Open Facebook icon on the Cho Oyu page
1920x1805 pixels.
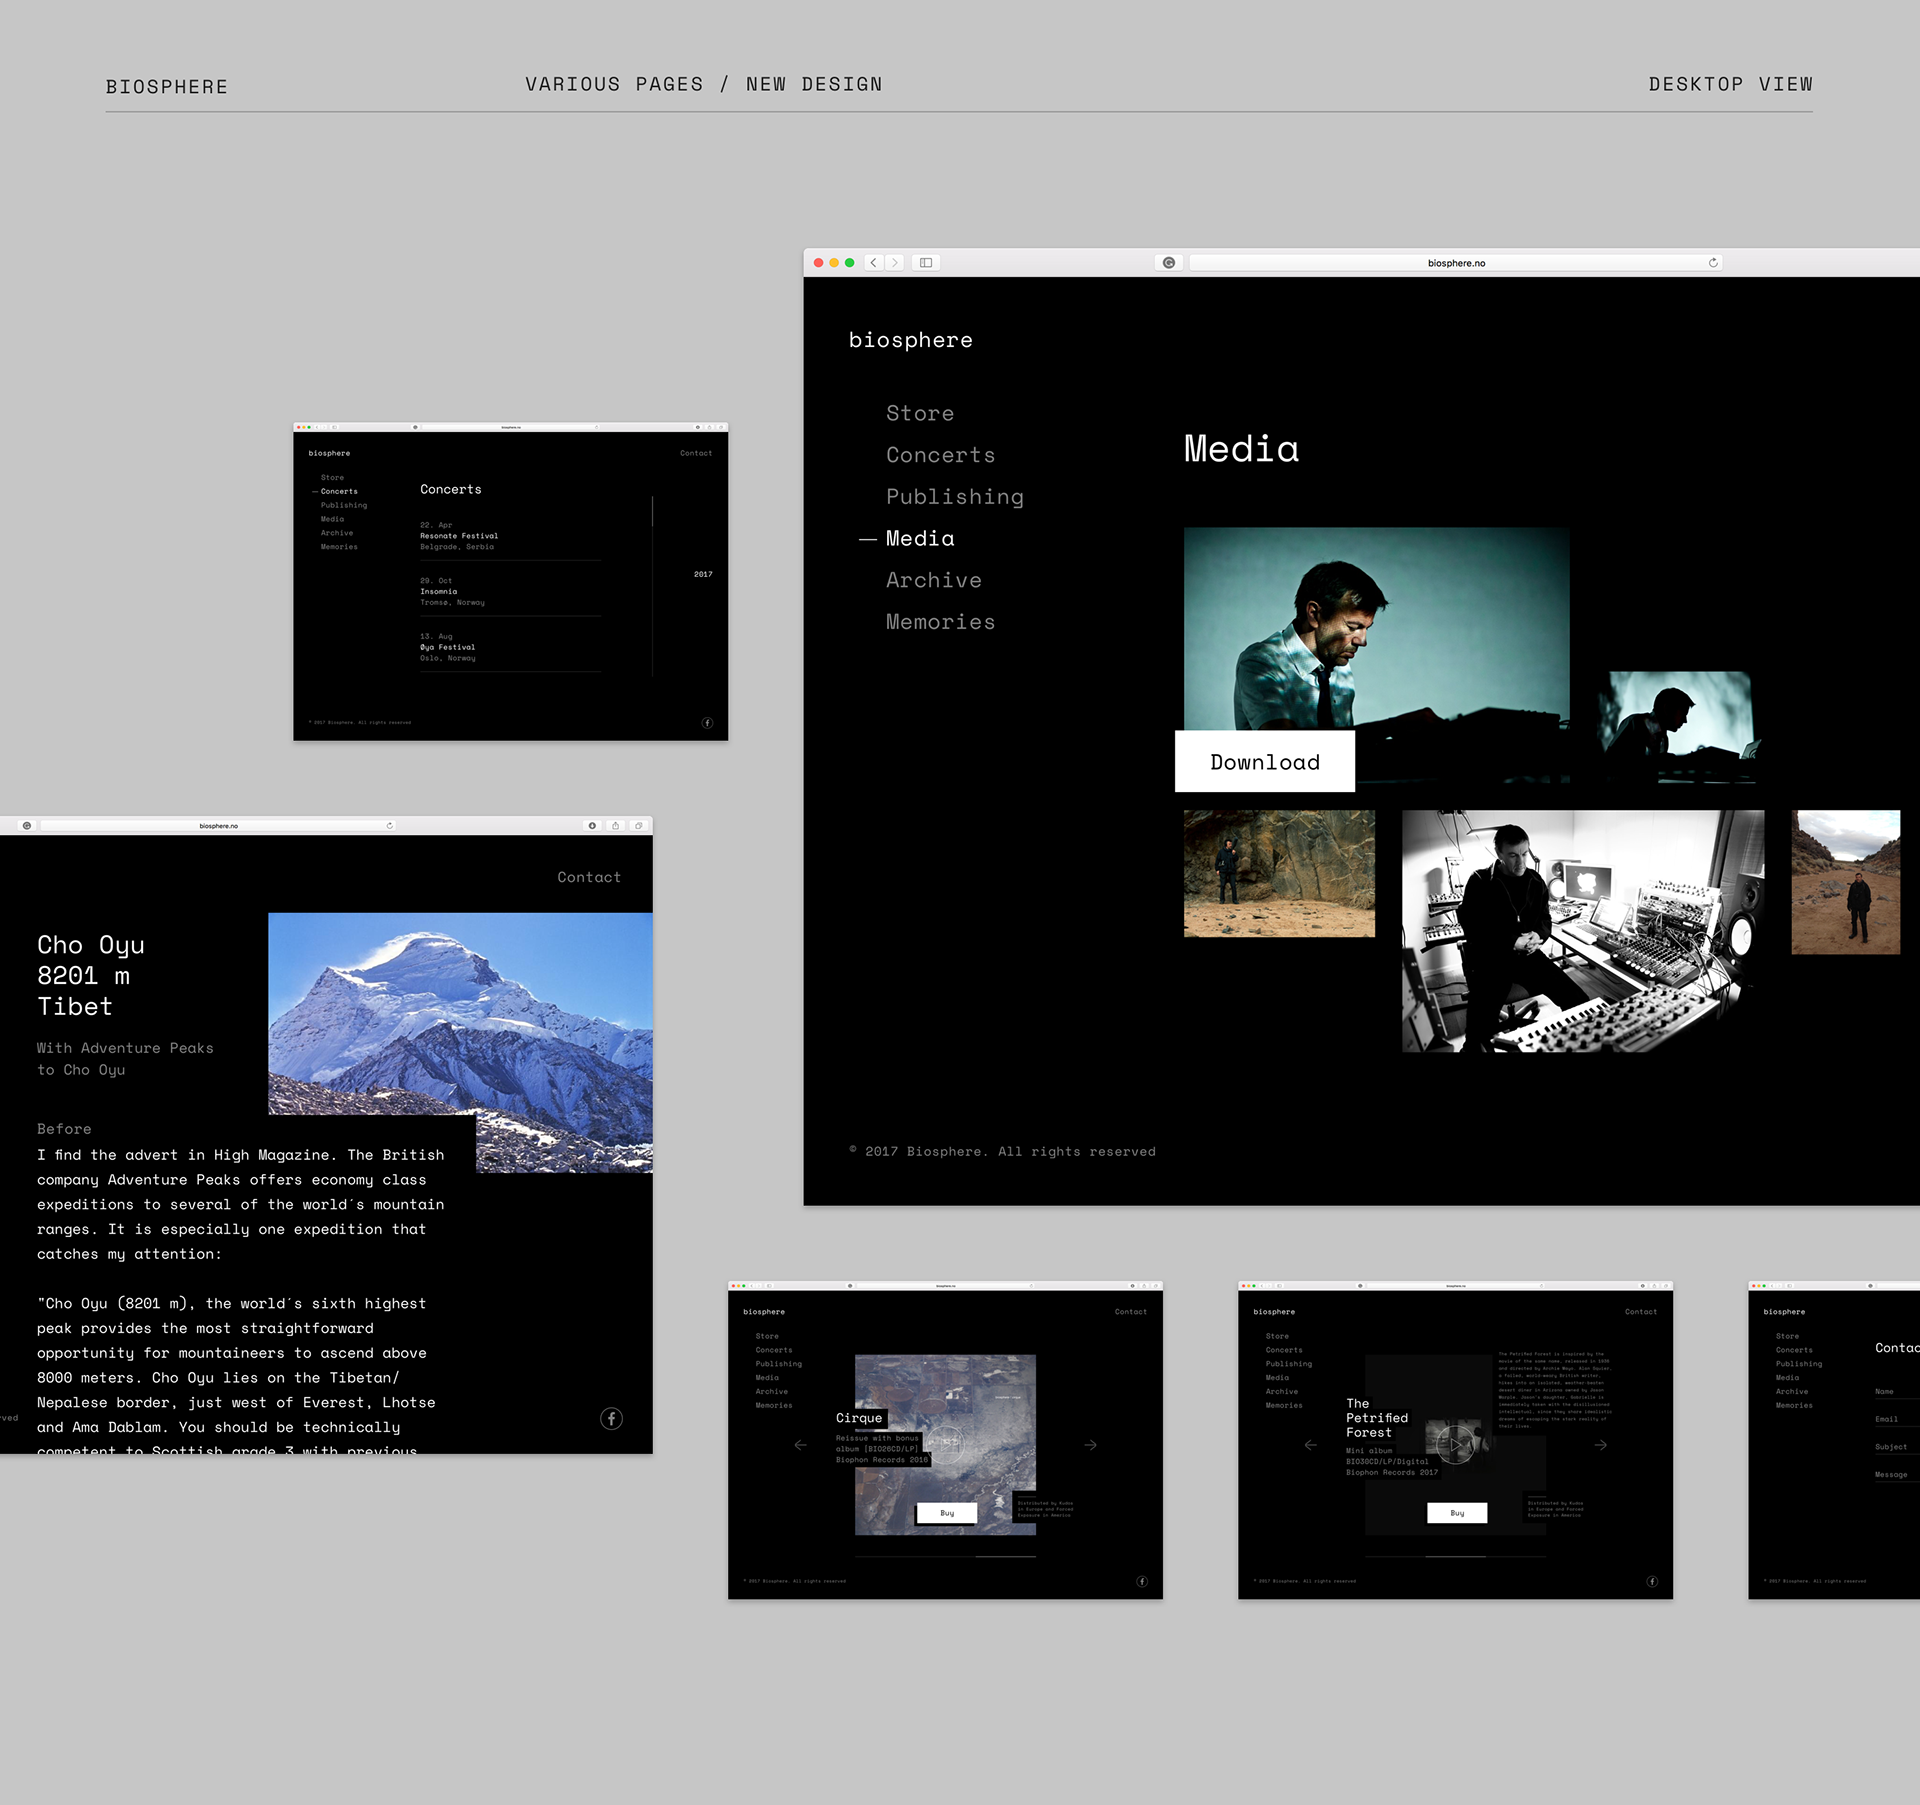pos(611,1418)
